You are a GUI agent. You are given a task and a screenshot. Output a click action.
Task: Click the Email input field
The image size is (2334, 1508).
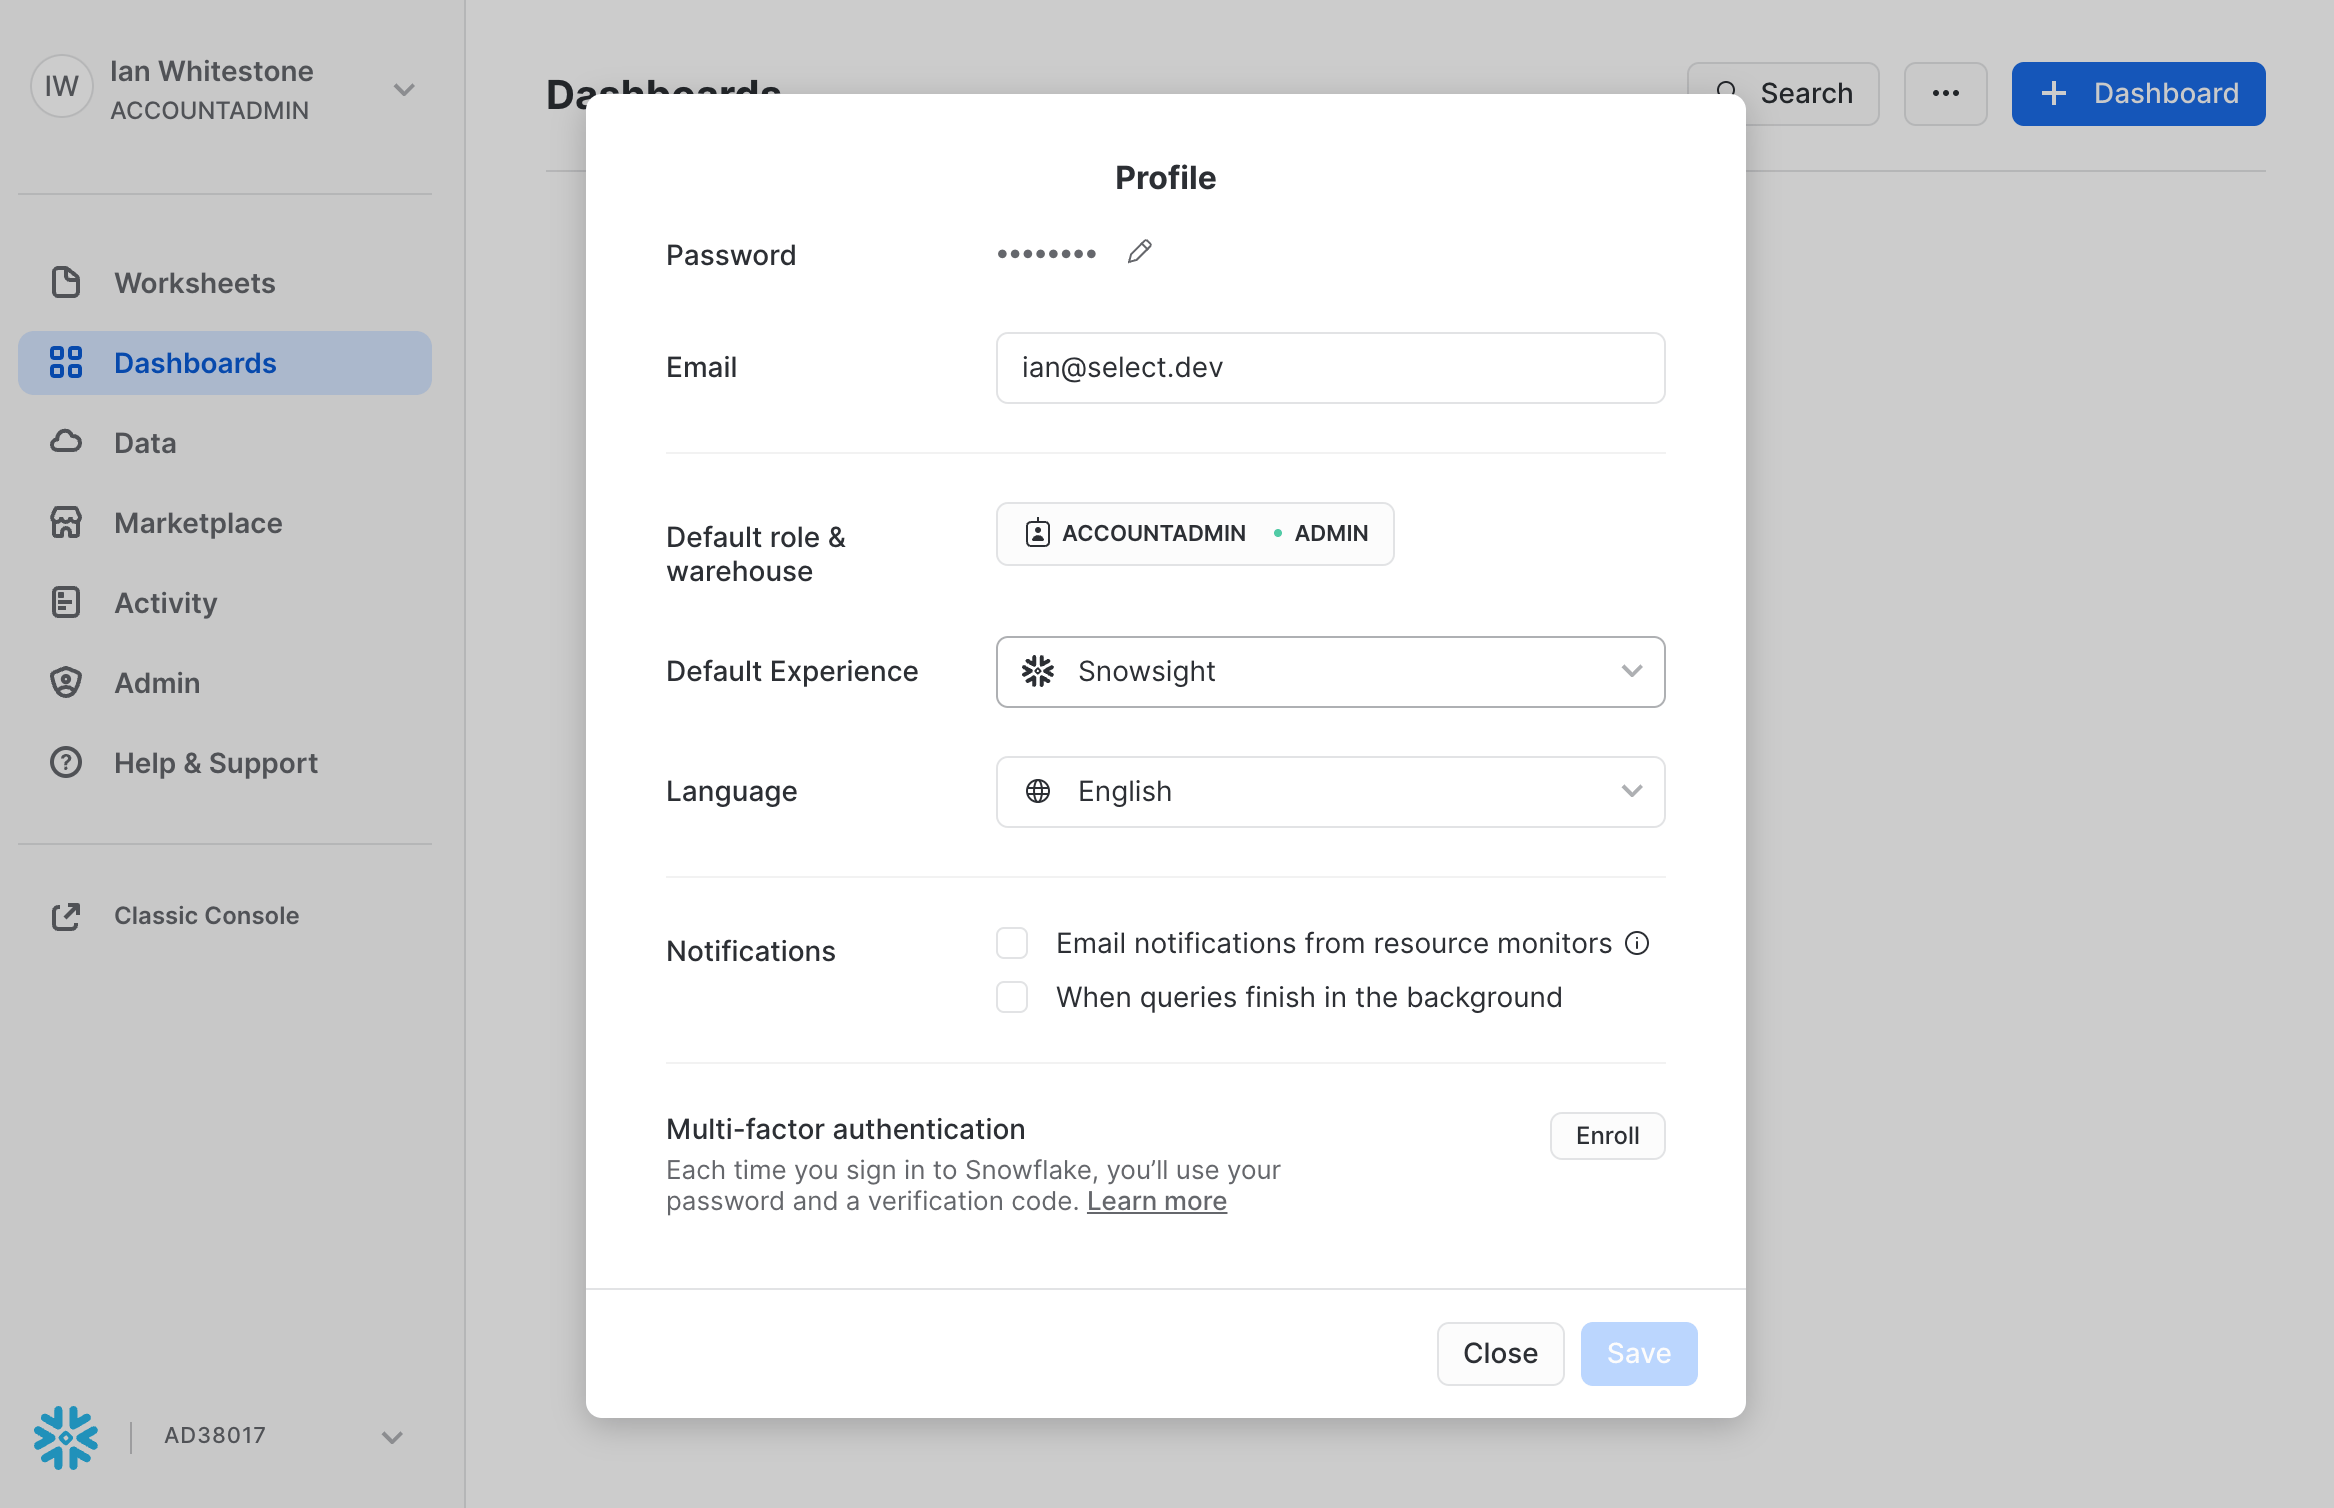pos(1330,368)
